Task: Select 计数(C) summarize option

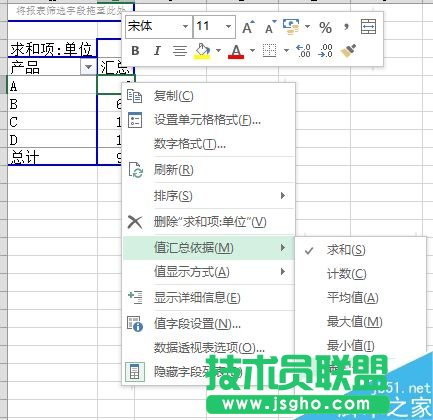Action: coord(360,274)
